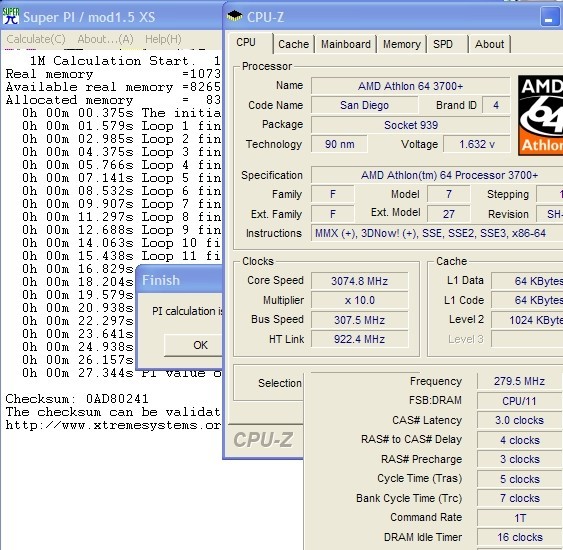Open the Help(H) menu
Image resolution: width=563 pixels, height=550 pixels.
[x=163, y=39]
